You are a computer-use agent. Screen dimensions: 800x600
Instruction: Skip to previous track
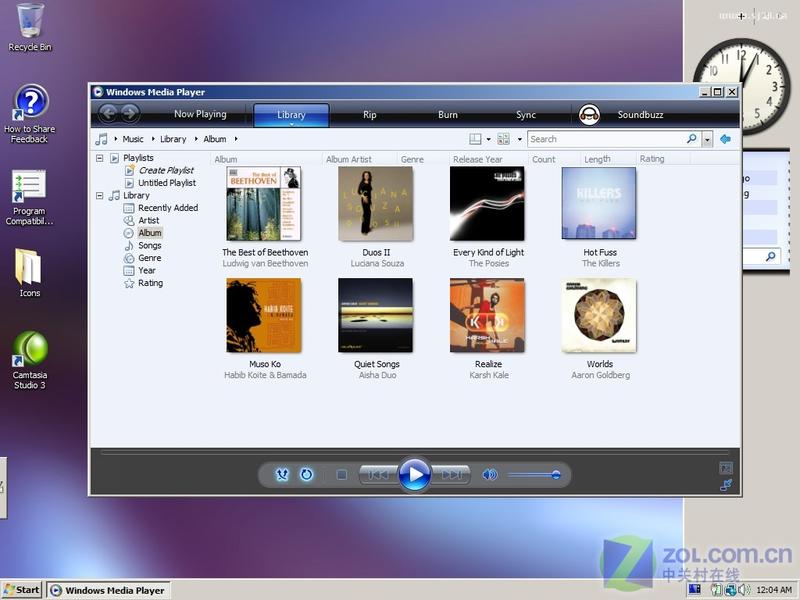click(378, 475)
